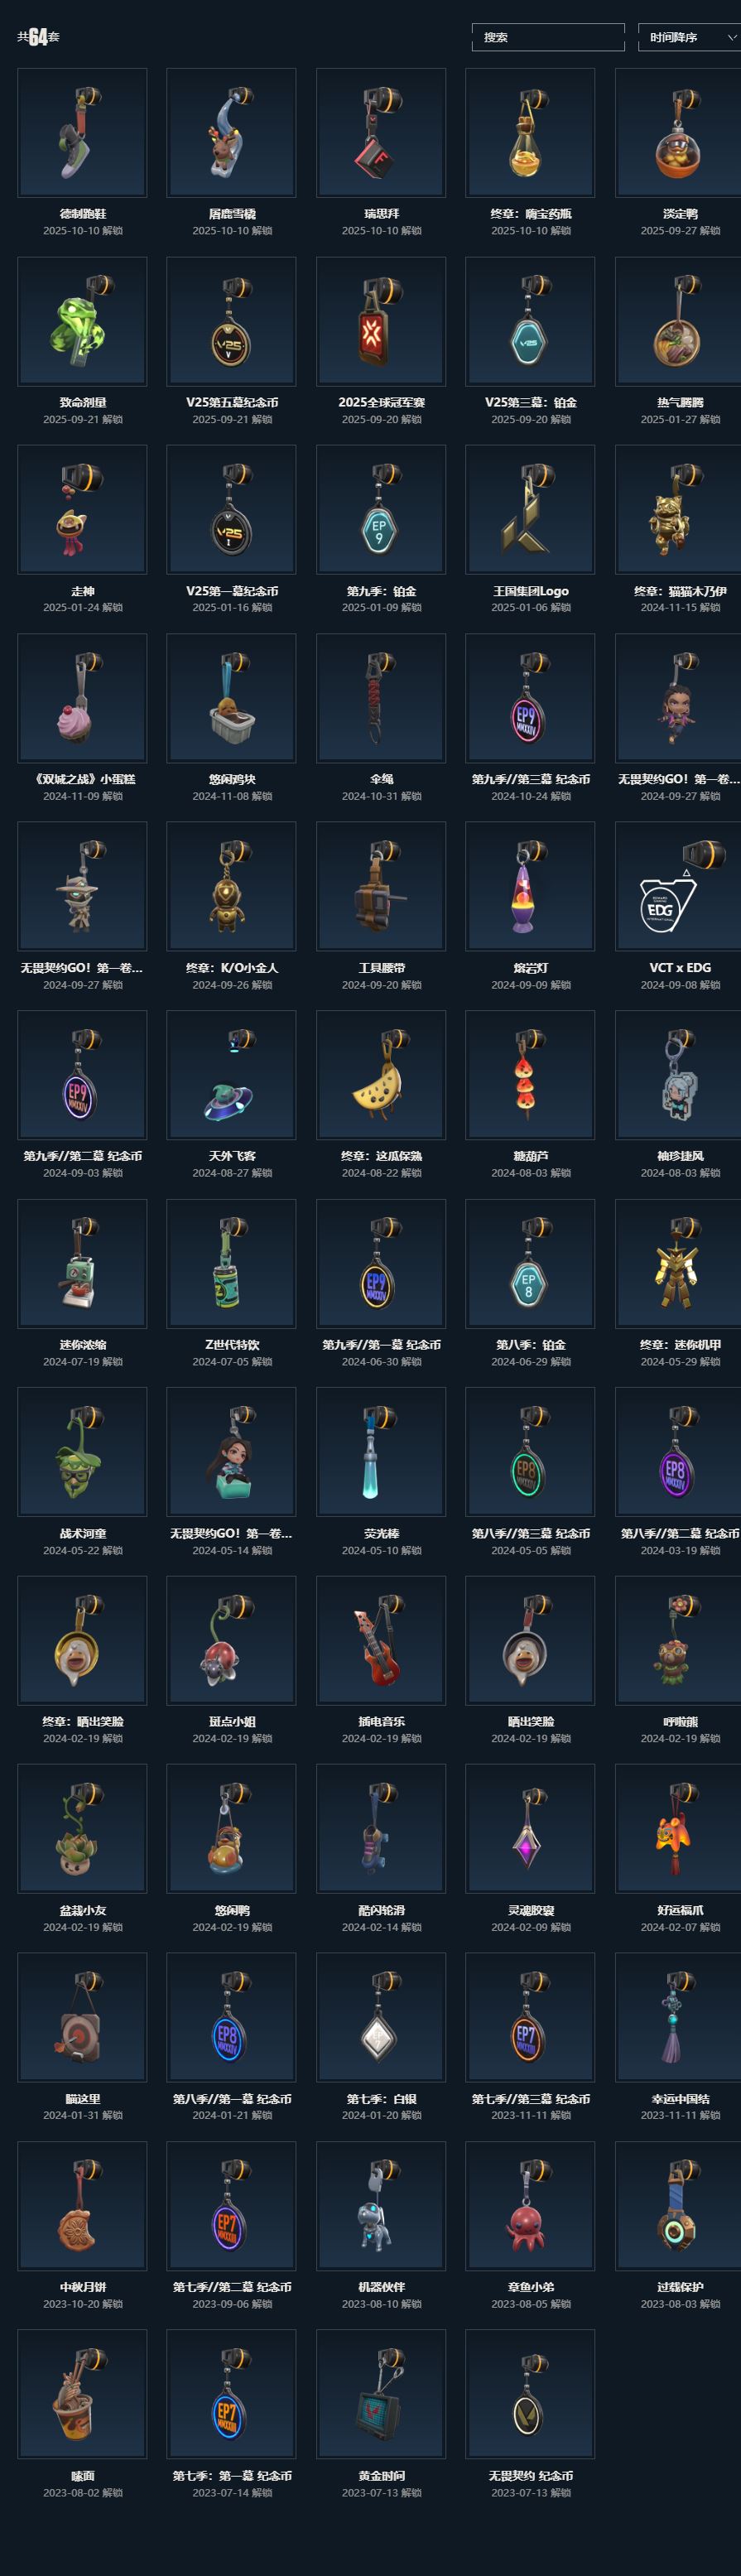Click the 第七季: 白银 silver rank charm
Image resolution: width=741 pixels, height=2576 pixels.
(381, 2017)
